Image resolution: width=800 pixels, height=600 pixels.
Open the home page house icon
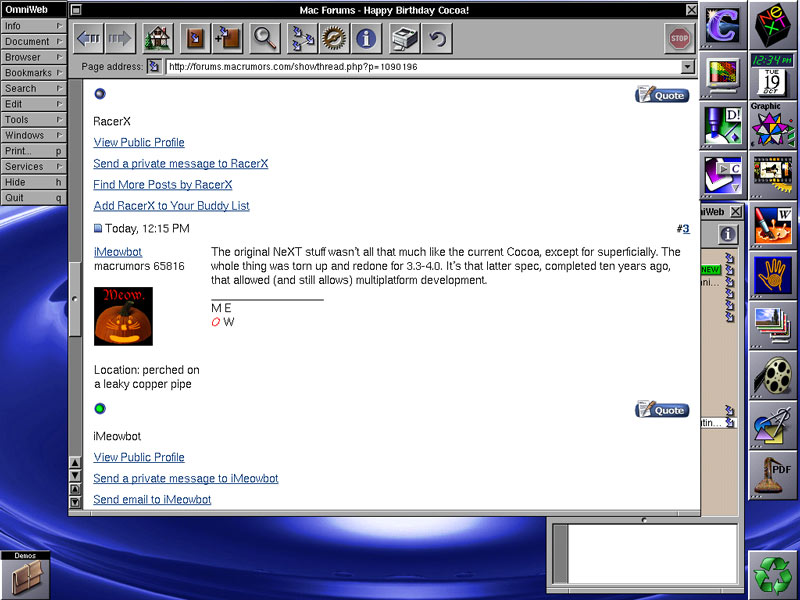(x=158, y=38)
